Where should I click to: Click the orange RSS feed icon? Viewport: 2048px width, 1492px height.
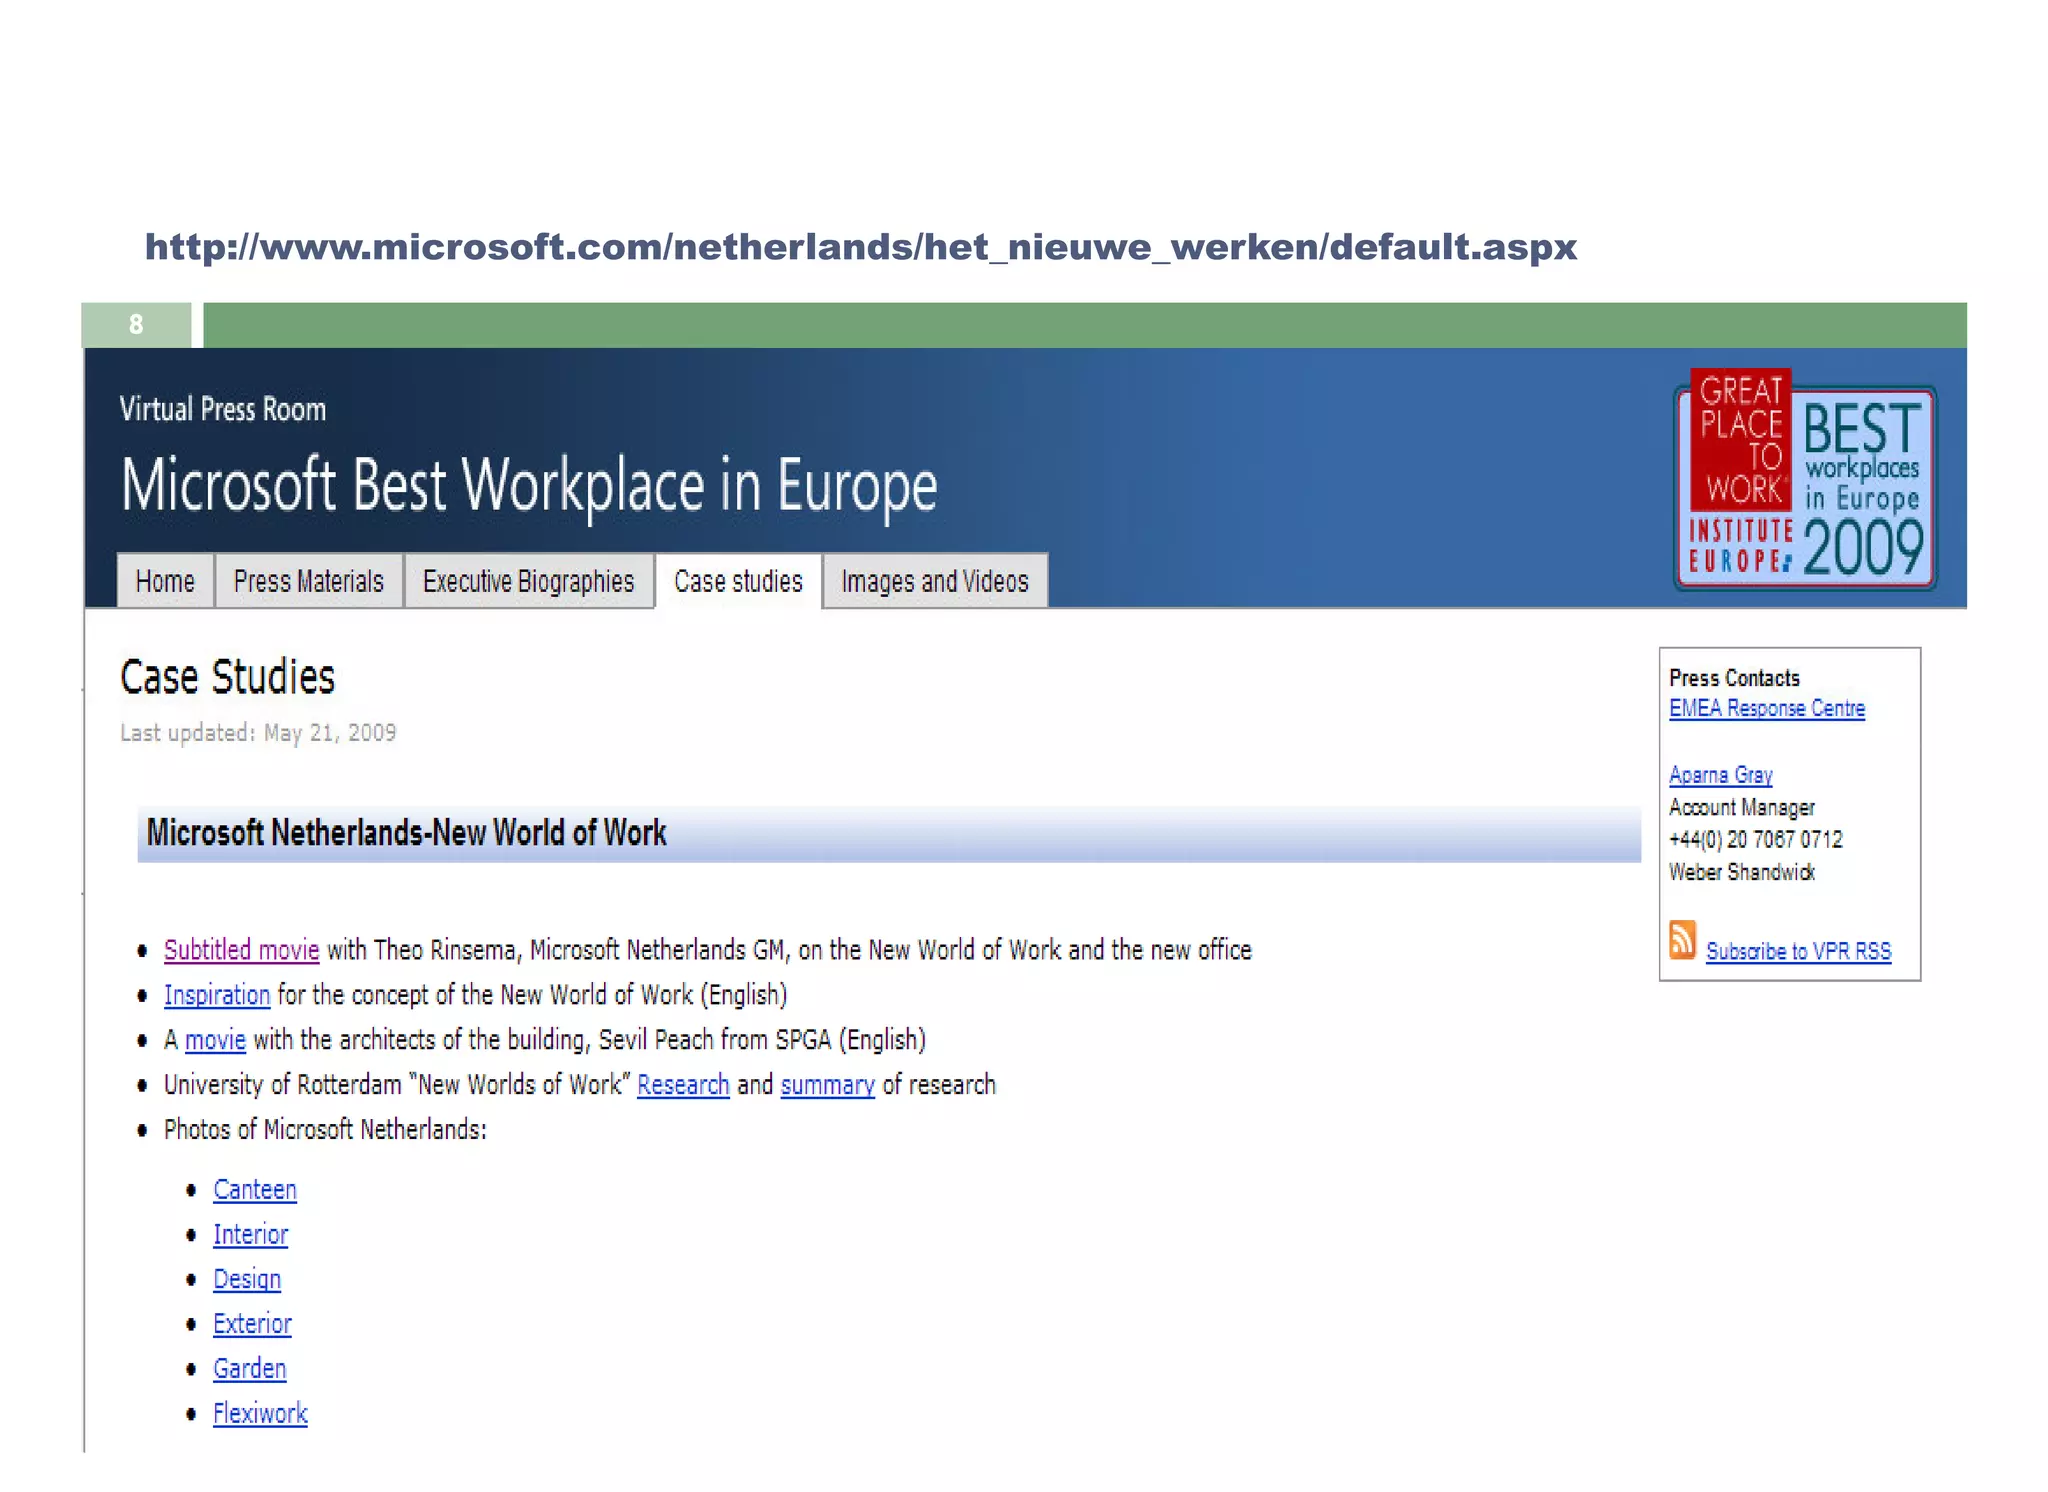[x=1682, y=940]
